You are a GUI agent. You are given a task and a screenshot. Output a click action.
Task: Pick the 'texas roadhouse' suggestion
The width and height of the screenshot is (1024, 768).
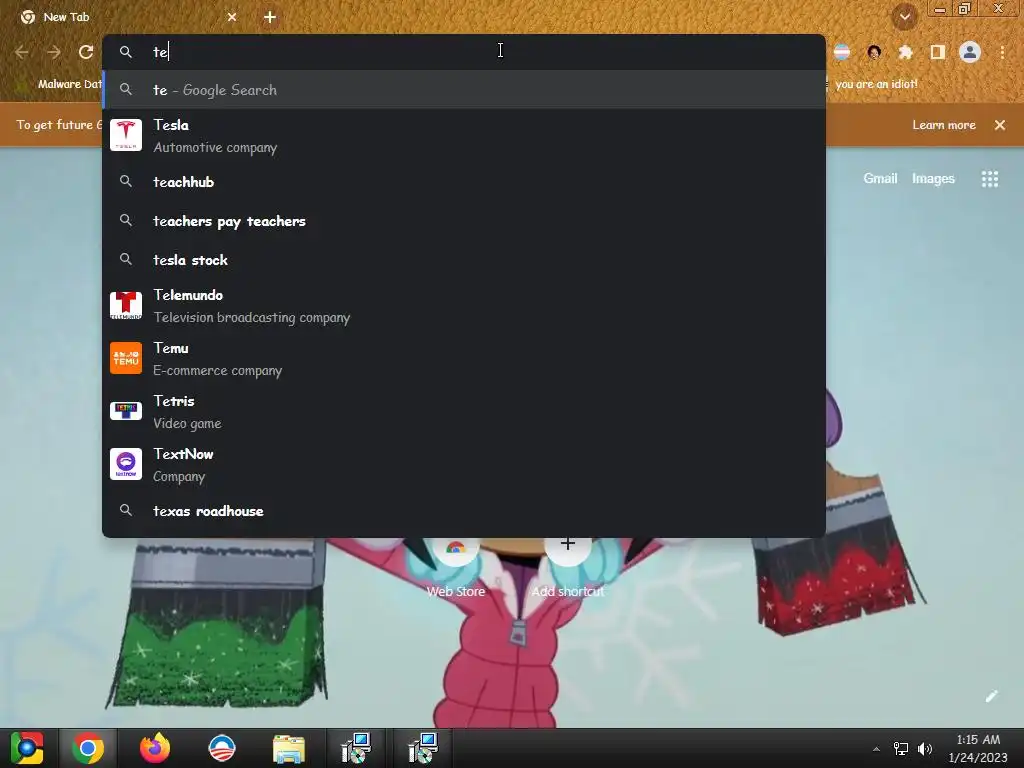tap(464, 511)
